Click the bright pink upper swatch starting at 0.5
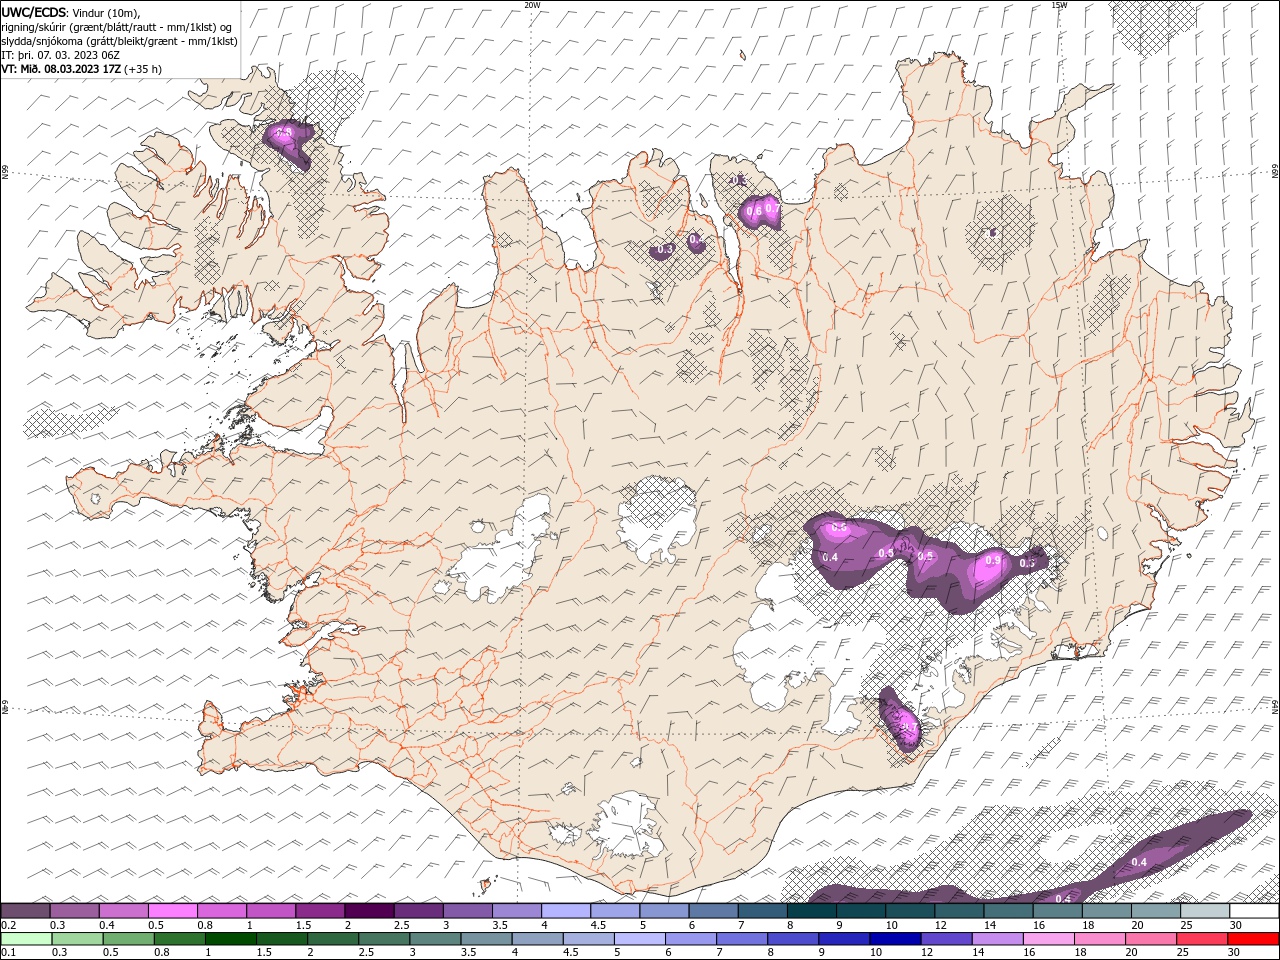Image resolution: width=1280 pixels, height=960 pixels. 172,911
